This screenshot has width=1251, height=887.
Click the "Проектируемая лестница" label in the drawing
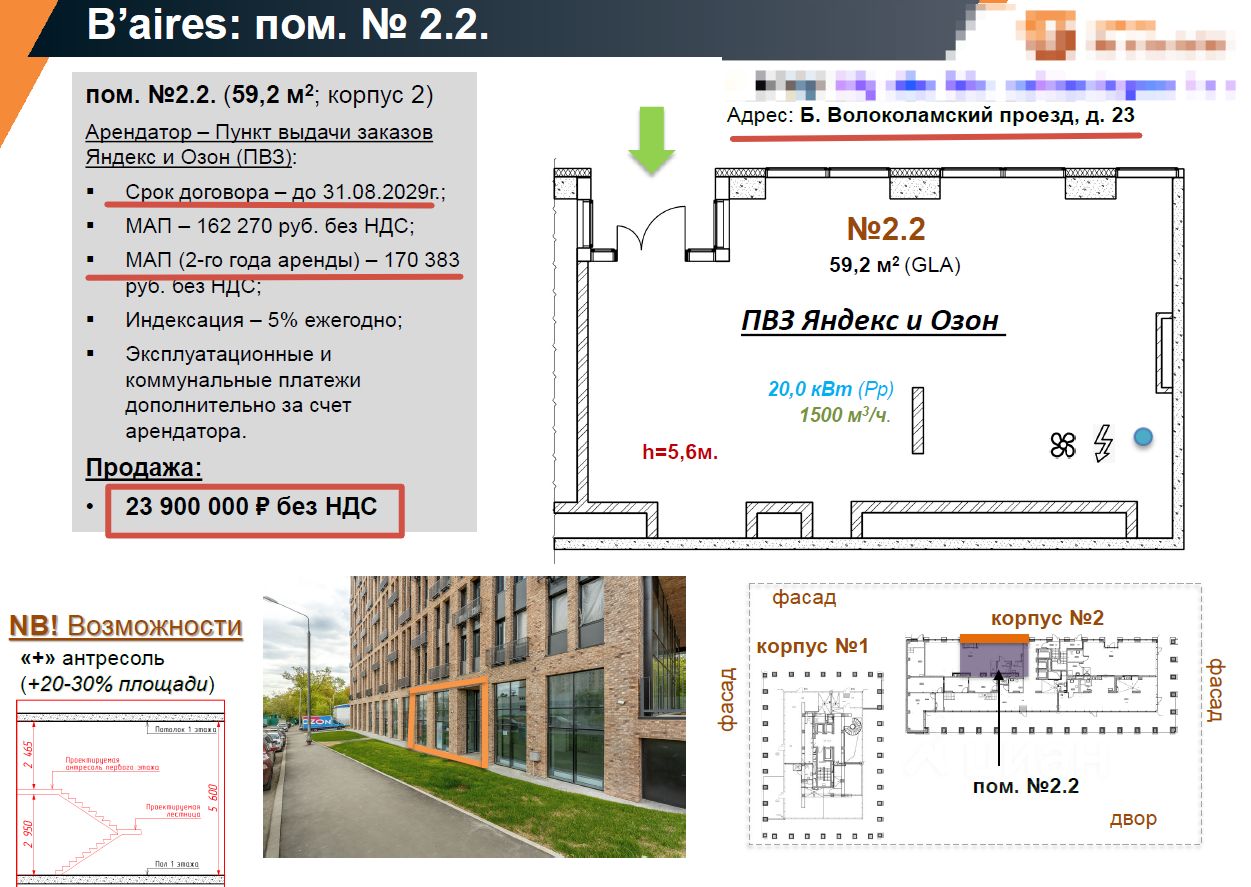pos(172,810)
